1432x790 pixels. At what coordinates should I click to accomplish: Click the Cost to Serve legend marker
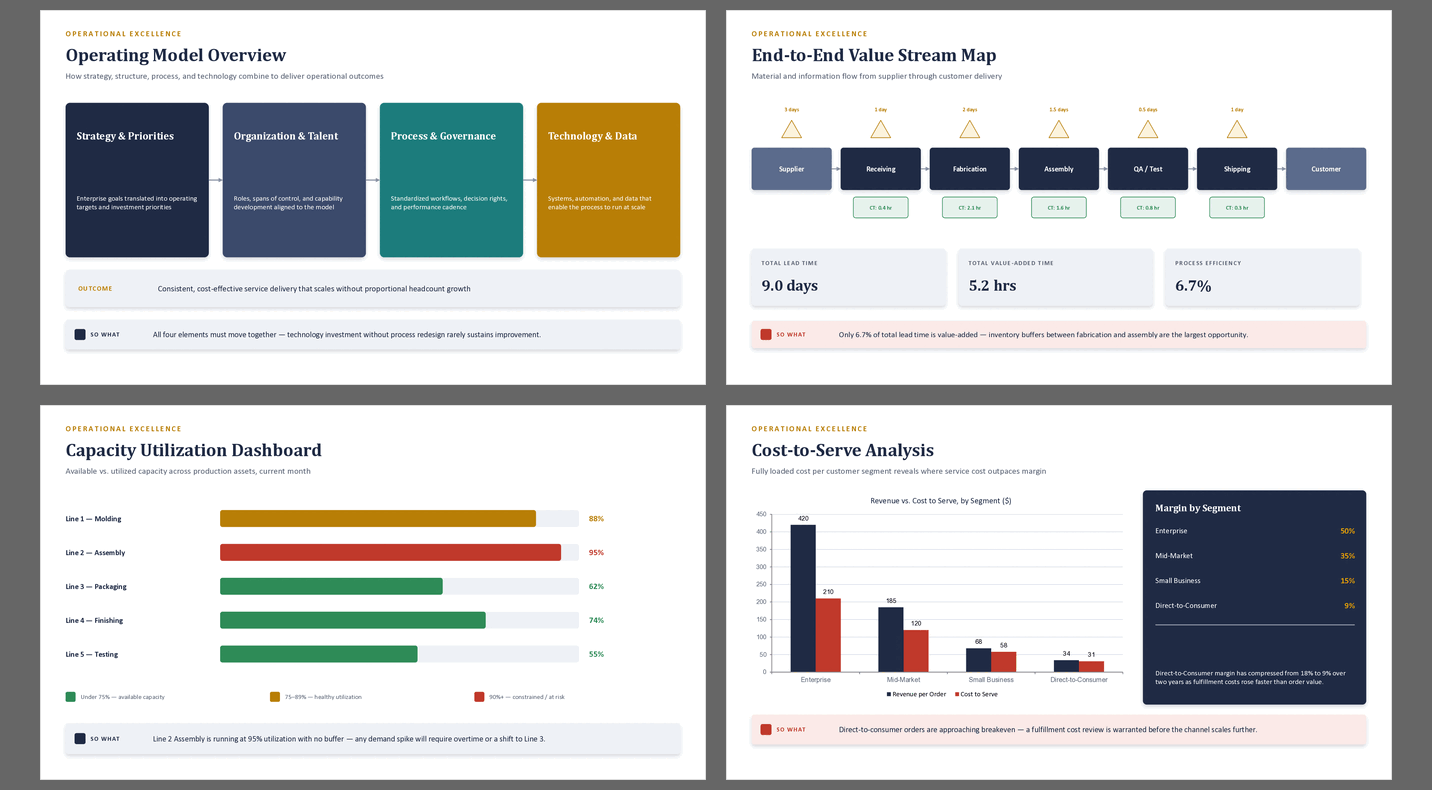pos(957,694)
